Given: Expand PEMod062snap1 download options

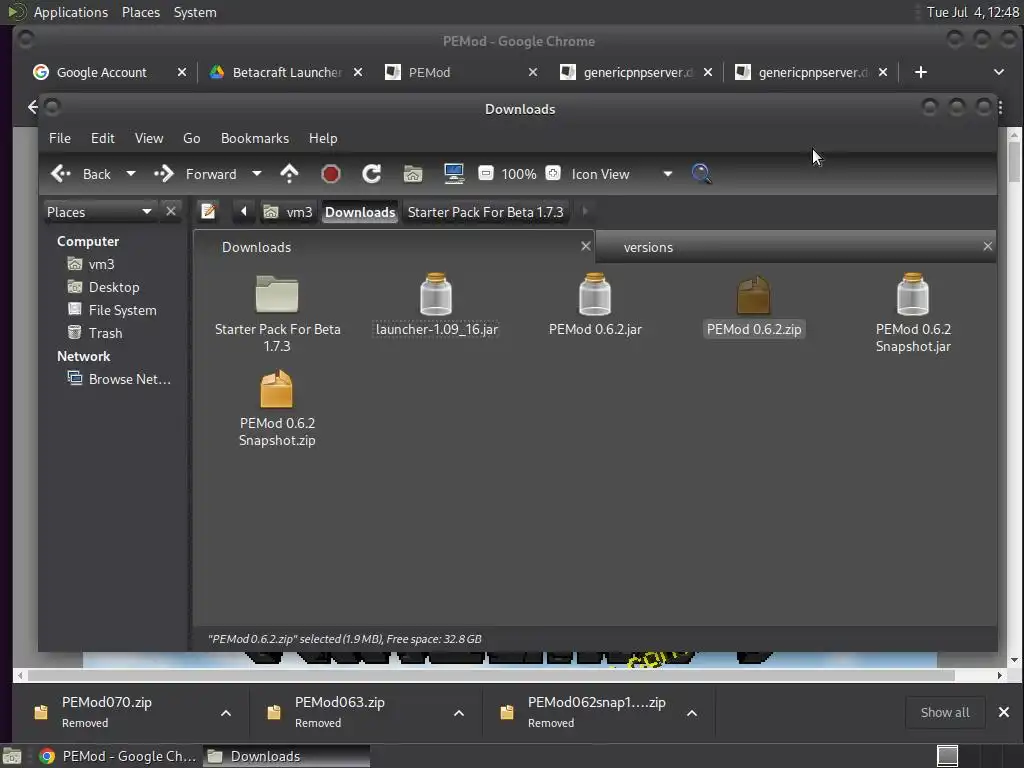Looking at the screenshot, I should pyautogui.click(x=692, y=713).
